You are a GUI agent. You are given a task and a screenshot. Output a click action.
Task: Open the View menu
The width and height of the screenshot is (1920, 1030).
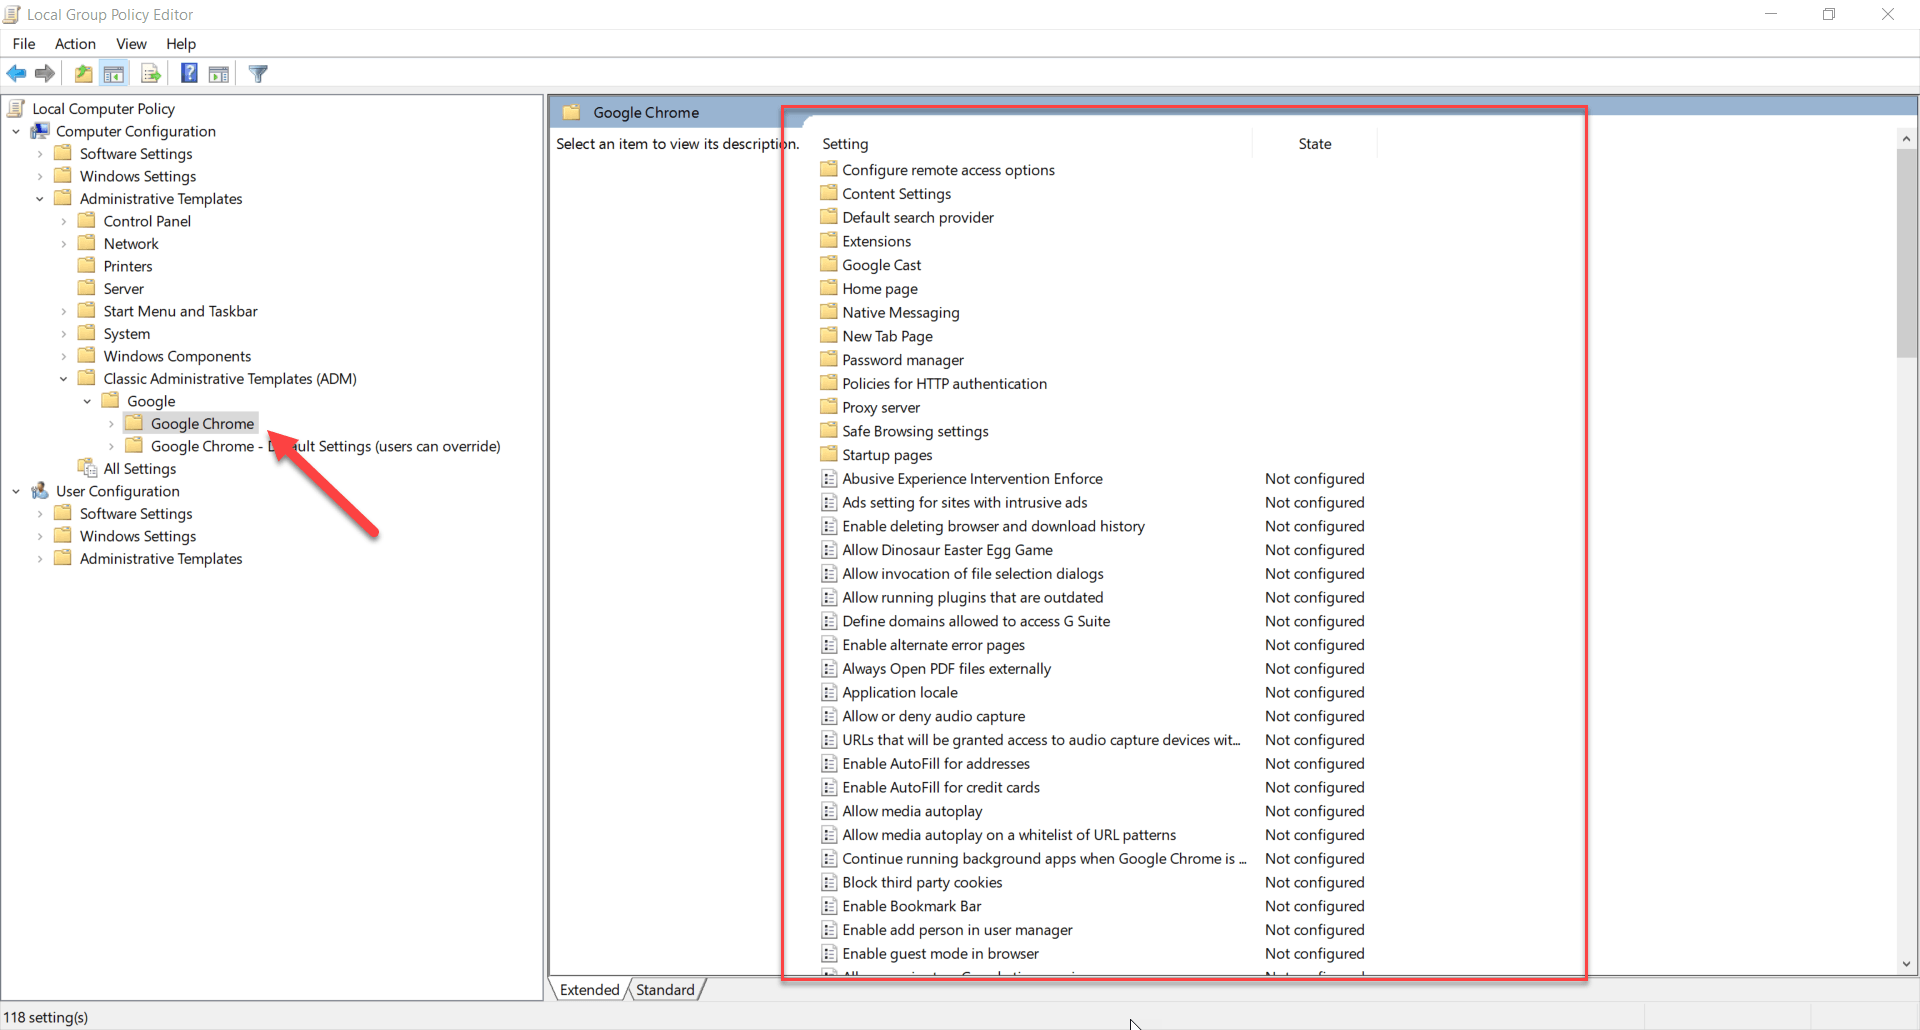(x=131, y=44)
